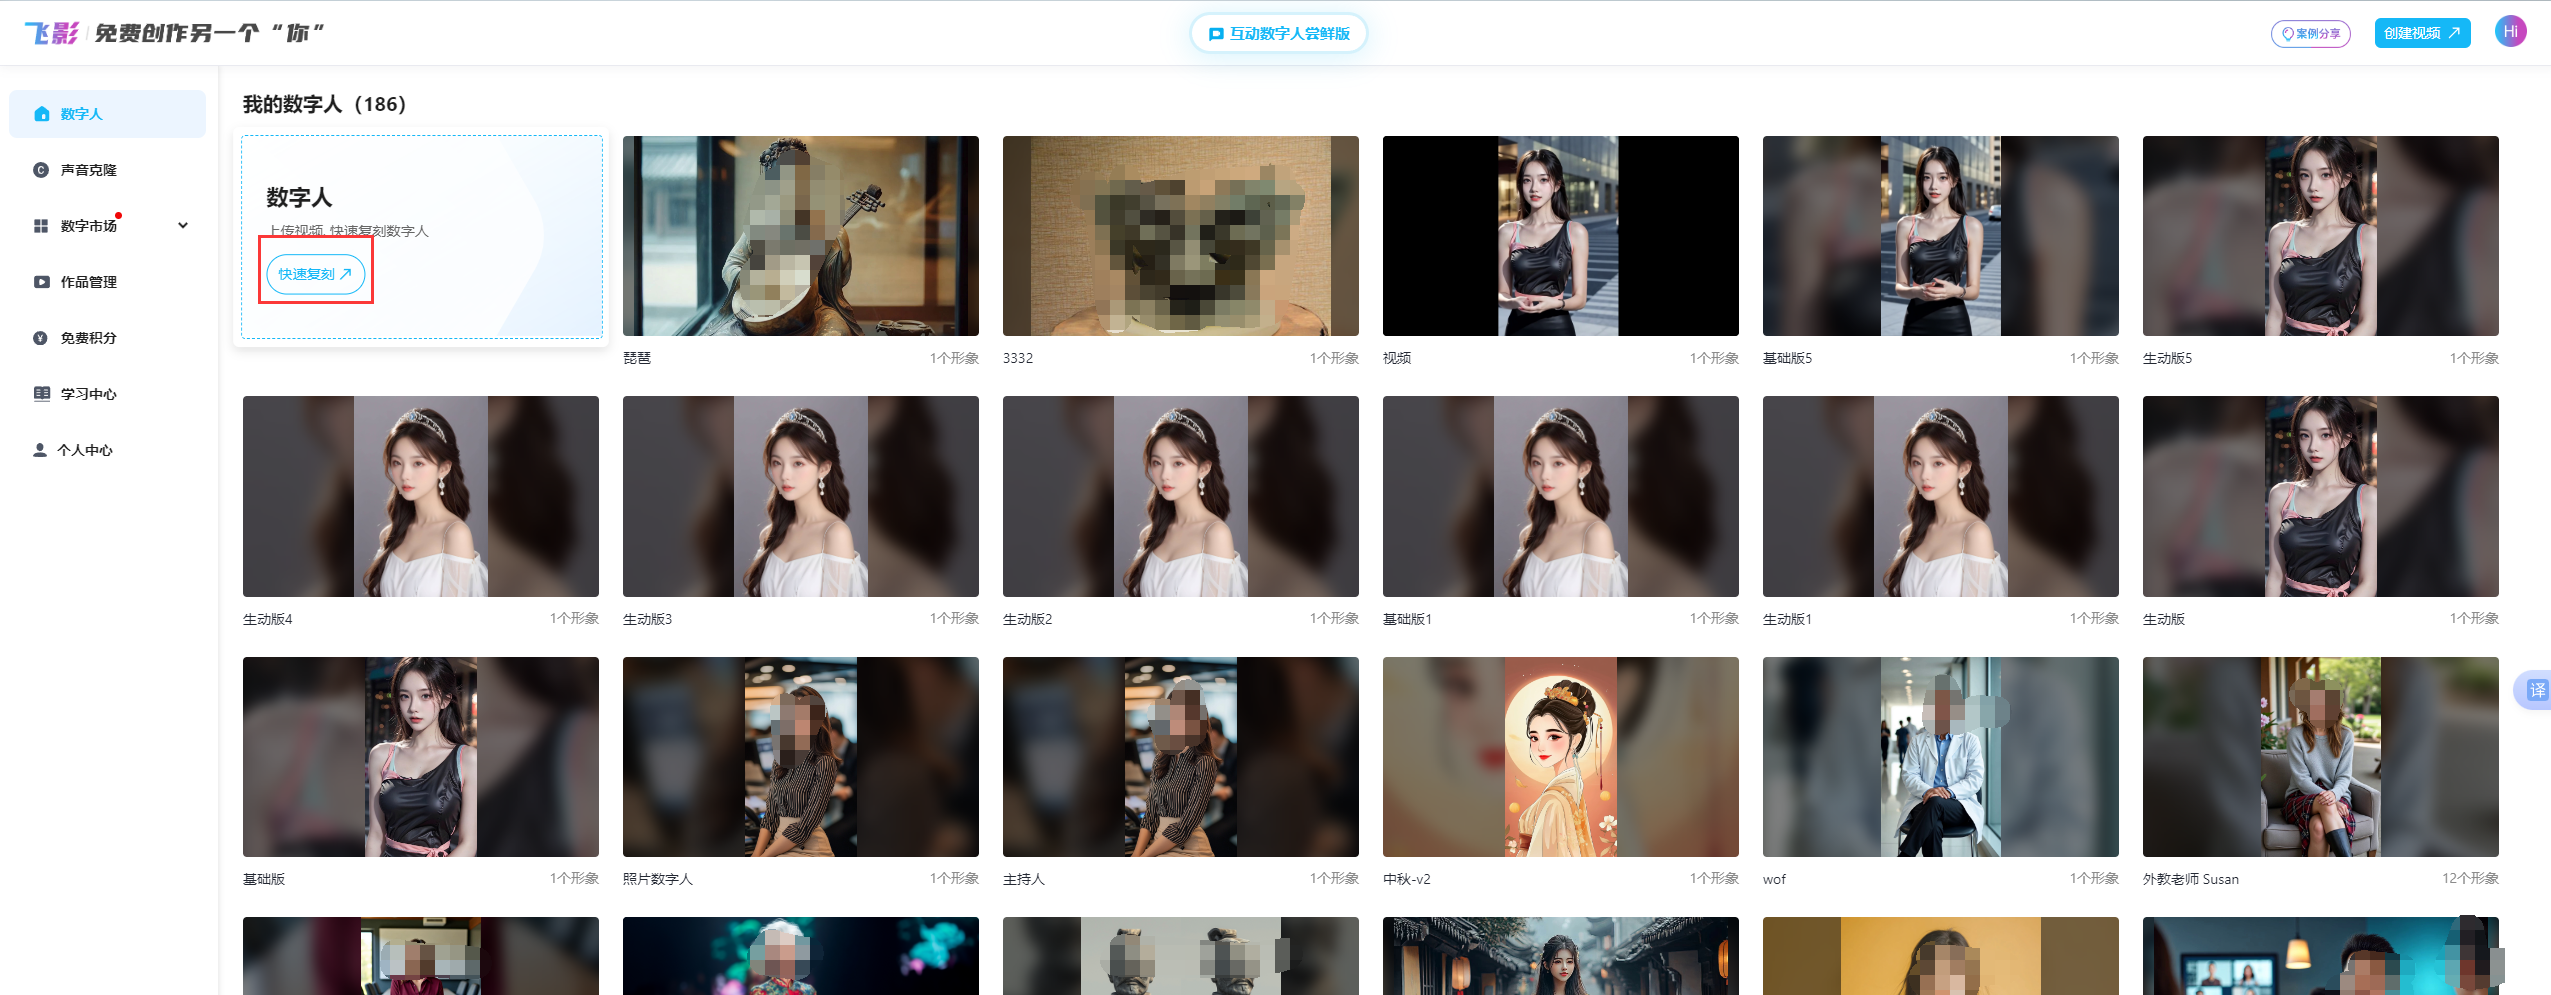2551x995 pixels.
Task: Click the 个人中心 person icon
Action: click(40, 450)
